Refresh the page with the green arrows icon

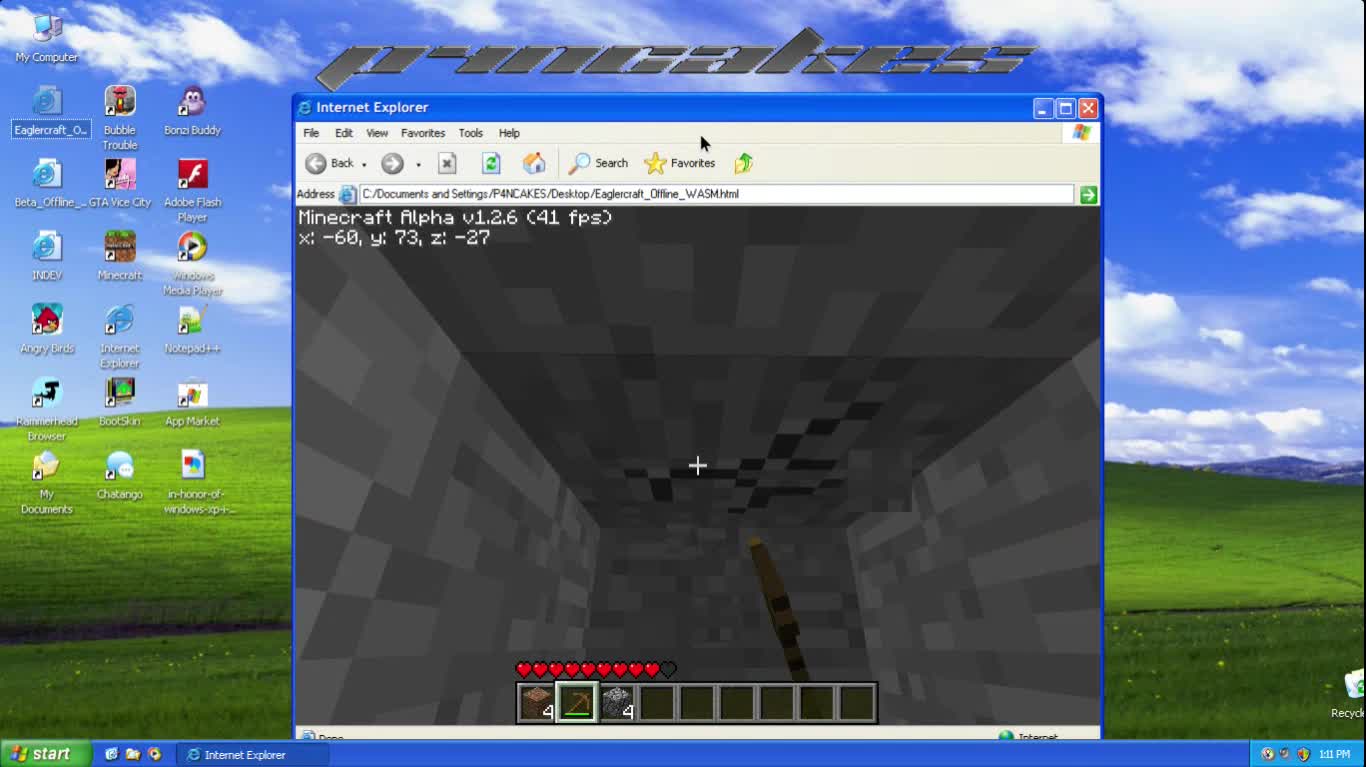coord(490,163)
